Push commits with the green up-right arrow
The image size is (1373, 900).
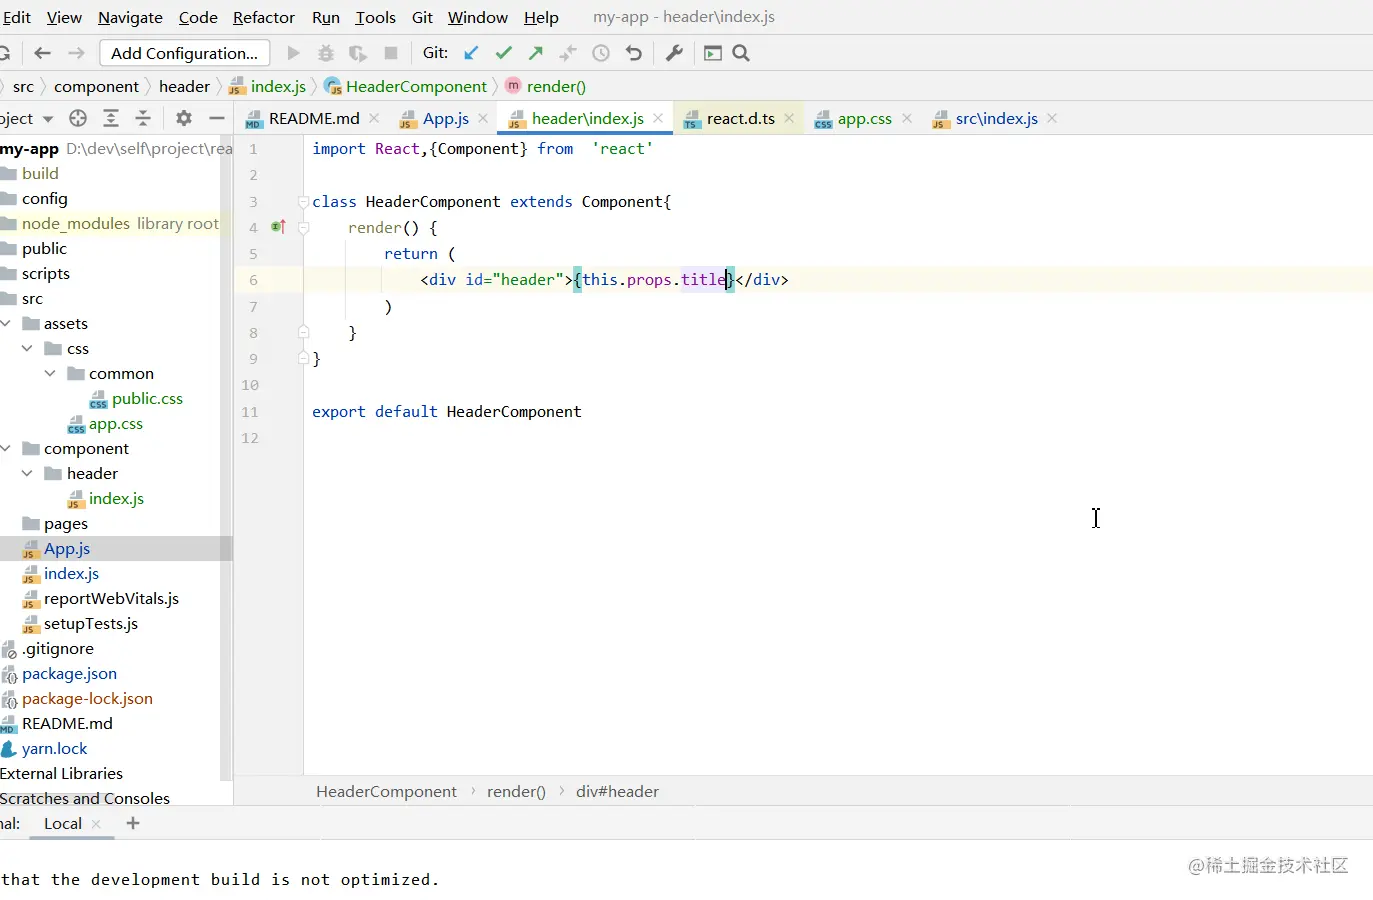[536, 53]
